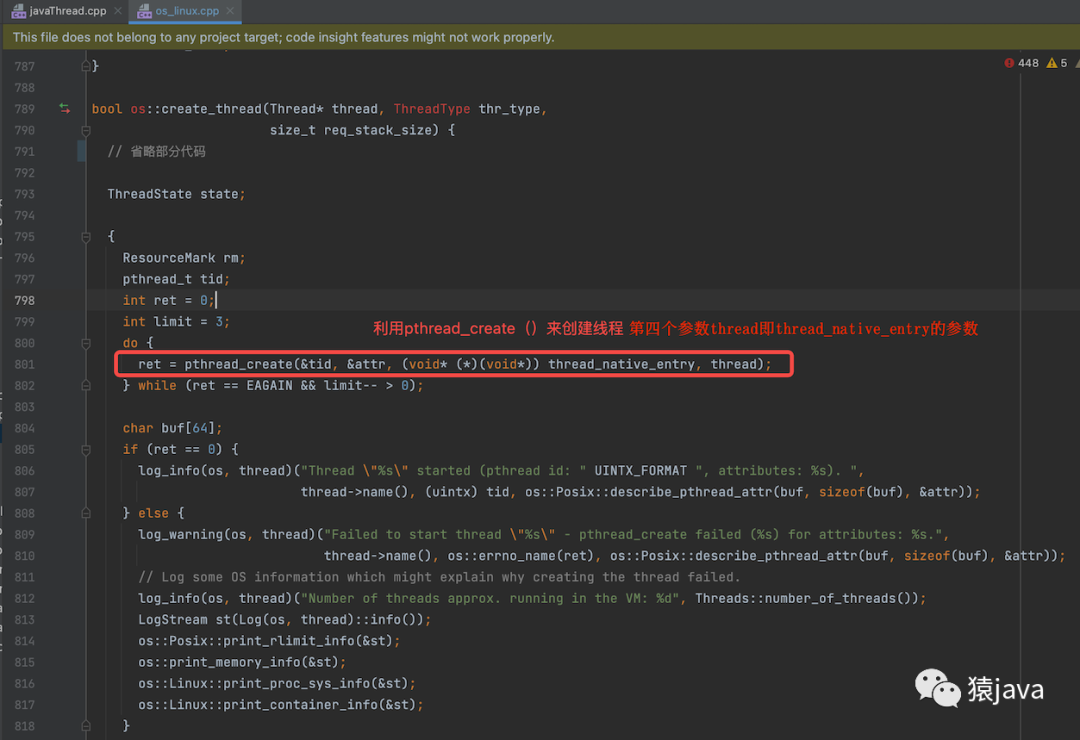Click os::print_memory_info(&st) call
This screenshot has width=1080, height=740.
(242, 662)
